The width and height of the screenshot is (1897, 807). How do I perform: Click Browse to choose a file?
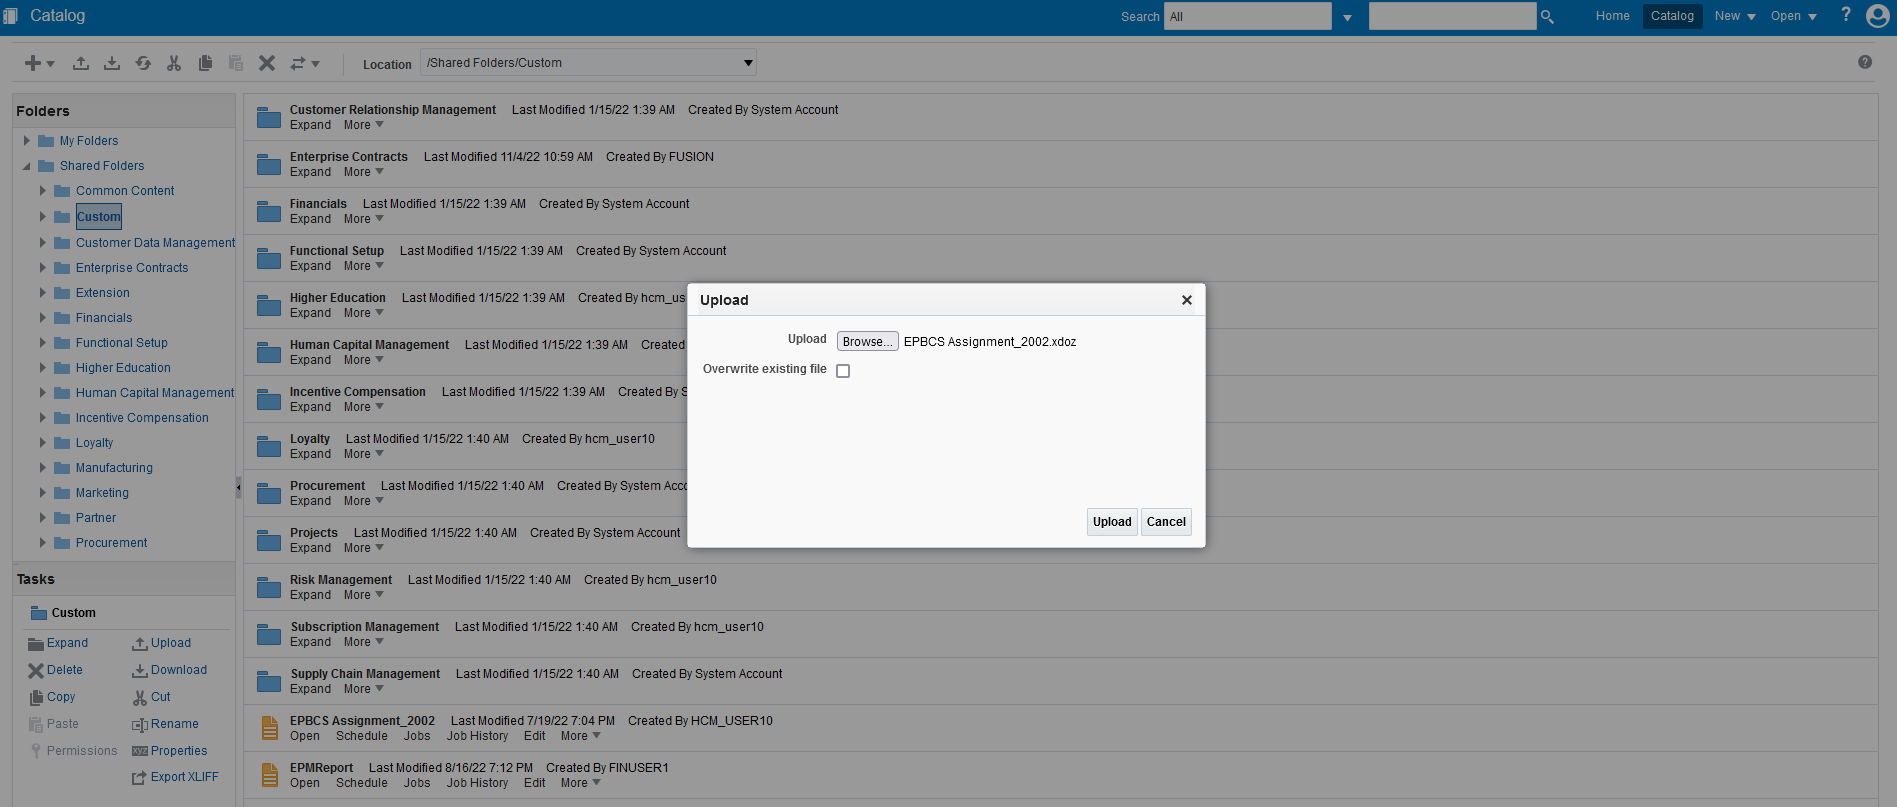pos(868,342)
